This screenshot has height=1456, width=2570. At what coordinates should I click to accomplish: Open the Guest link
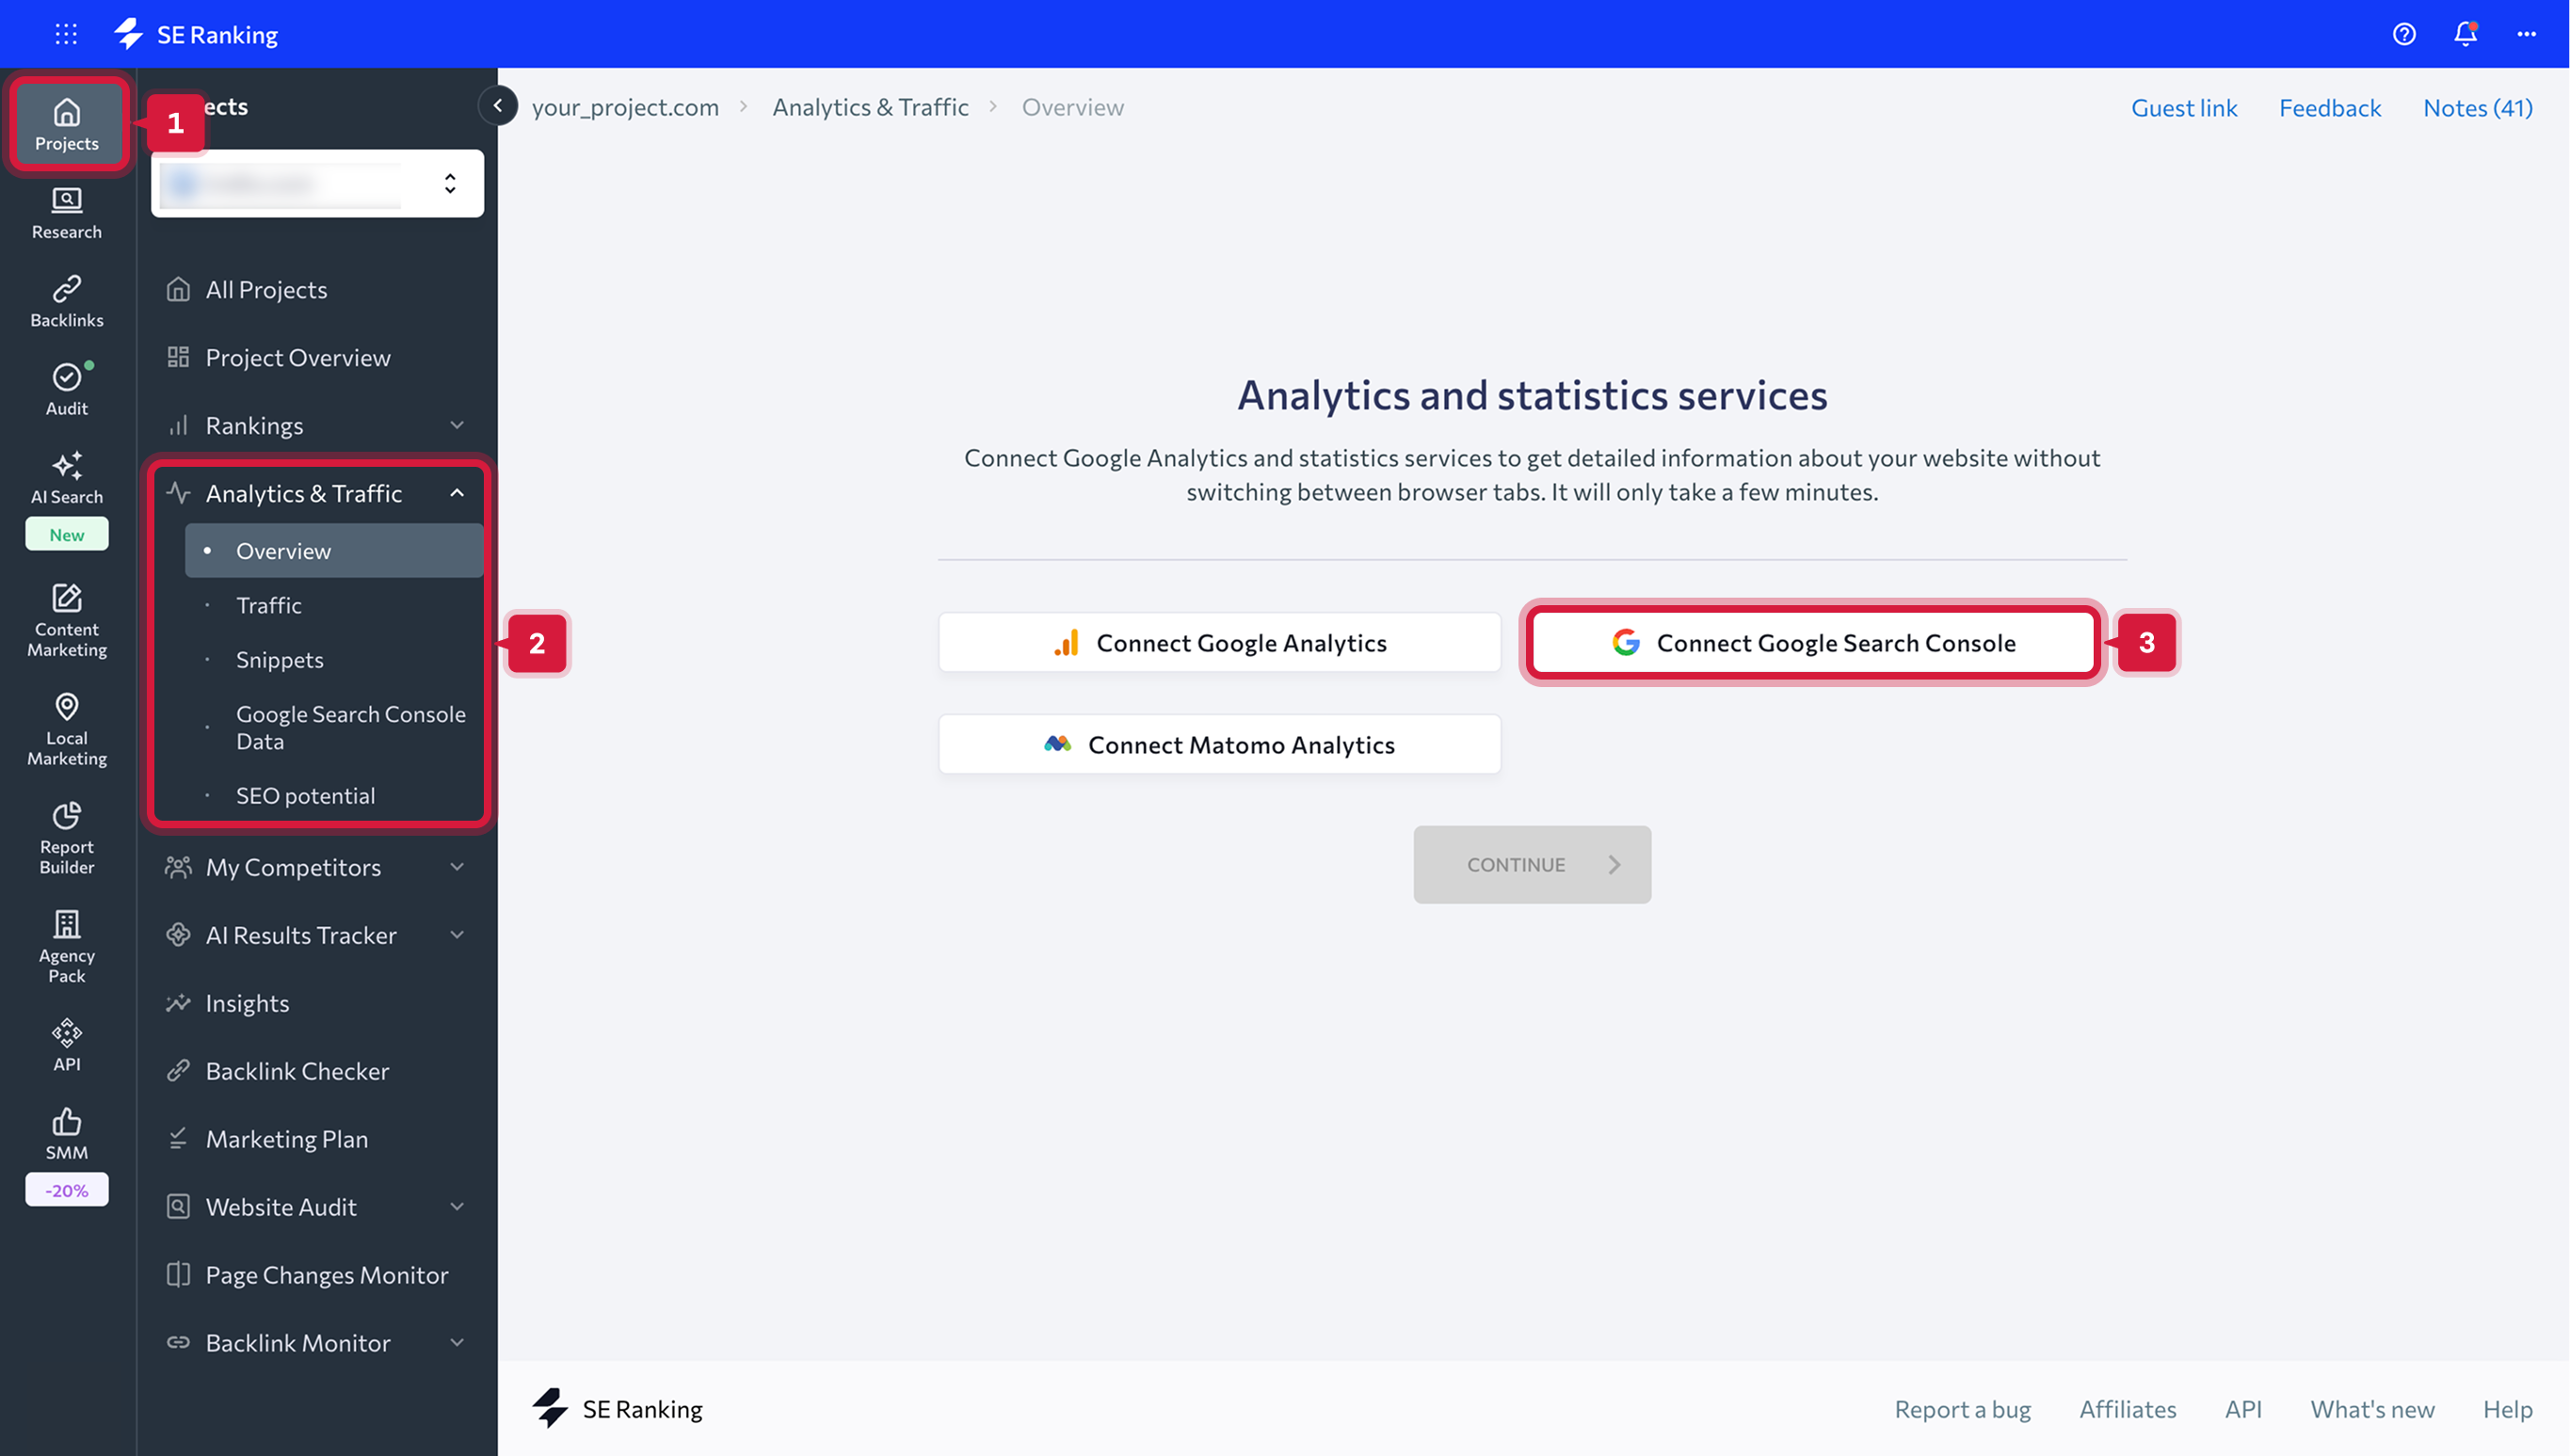pyautogui.click(x=2184, y=107)
